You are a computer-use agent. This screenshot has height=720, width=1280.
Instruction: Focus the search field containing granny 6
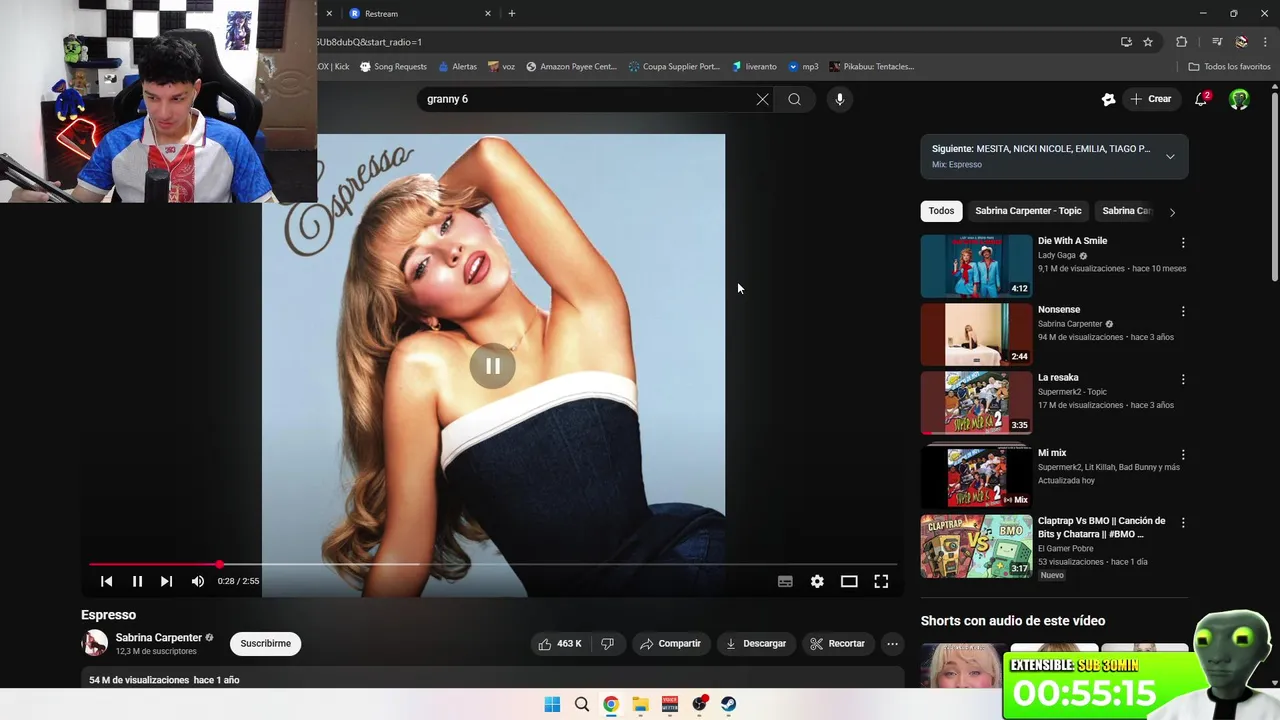588,99
